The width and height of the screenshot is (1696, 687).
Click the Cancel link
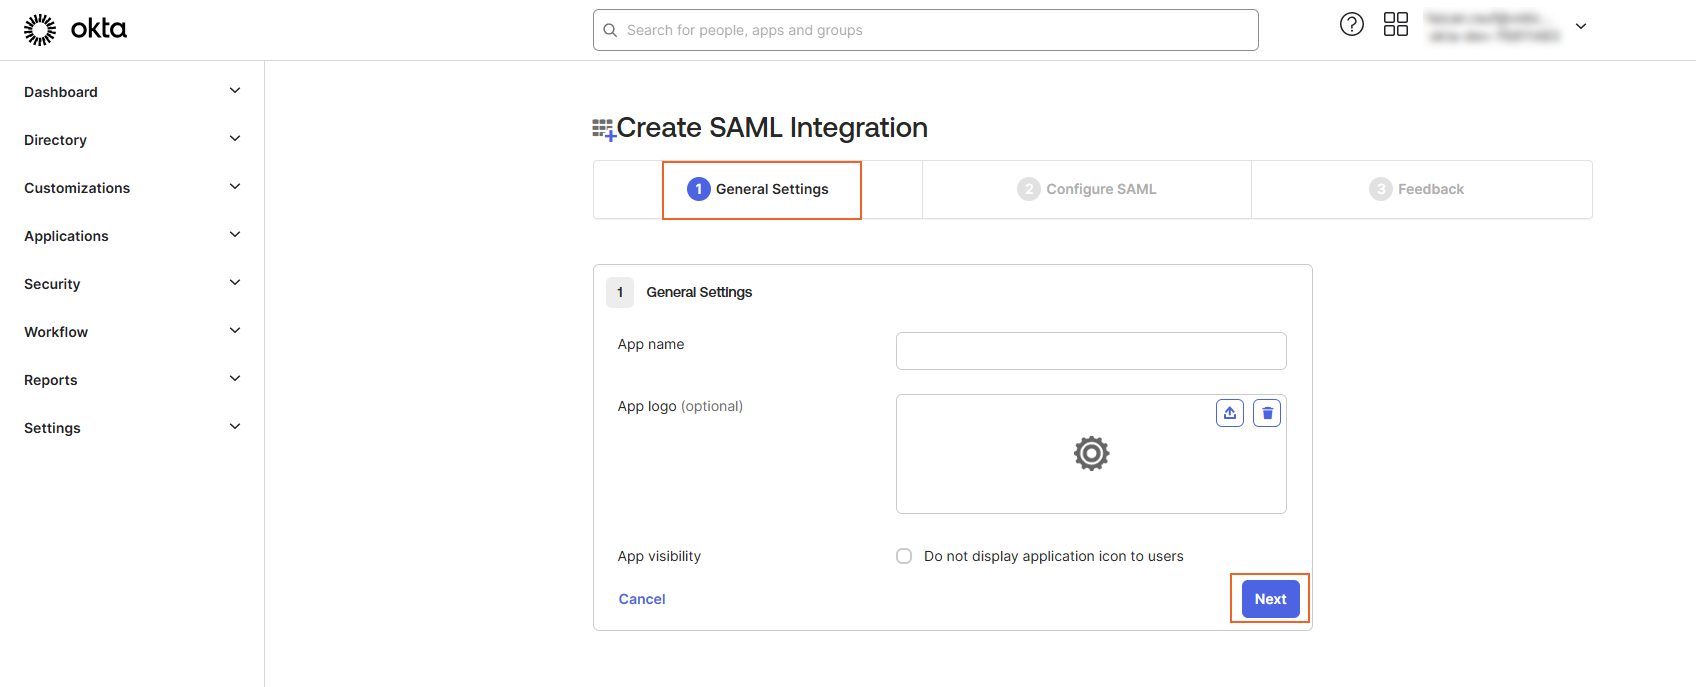pos(642,599)
